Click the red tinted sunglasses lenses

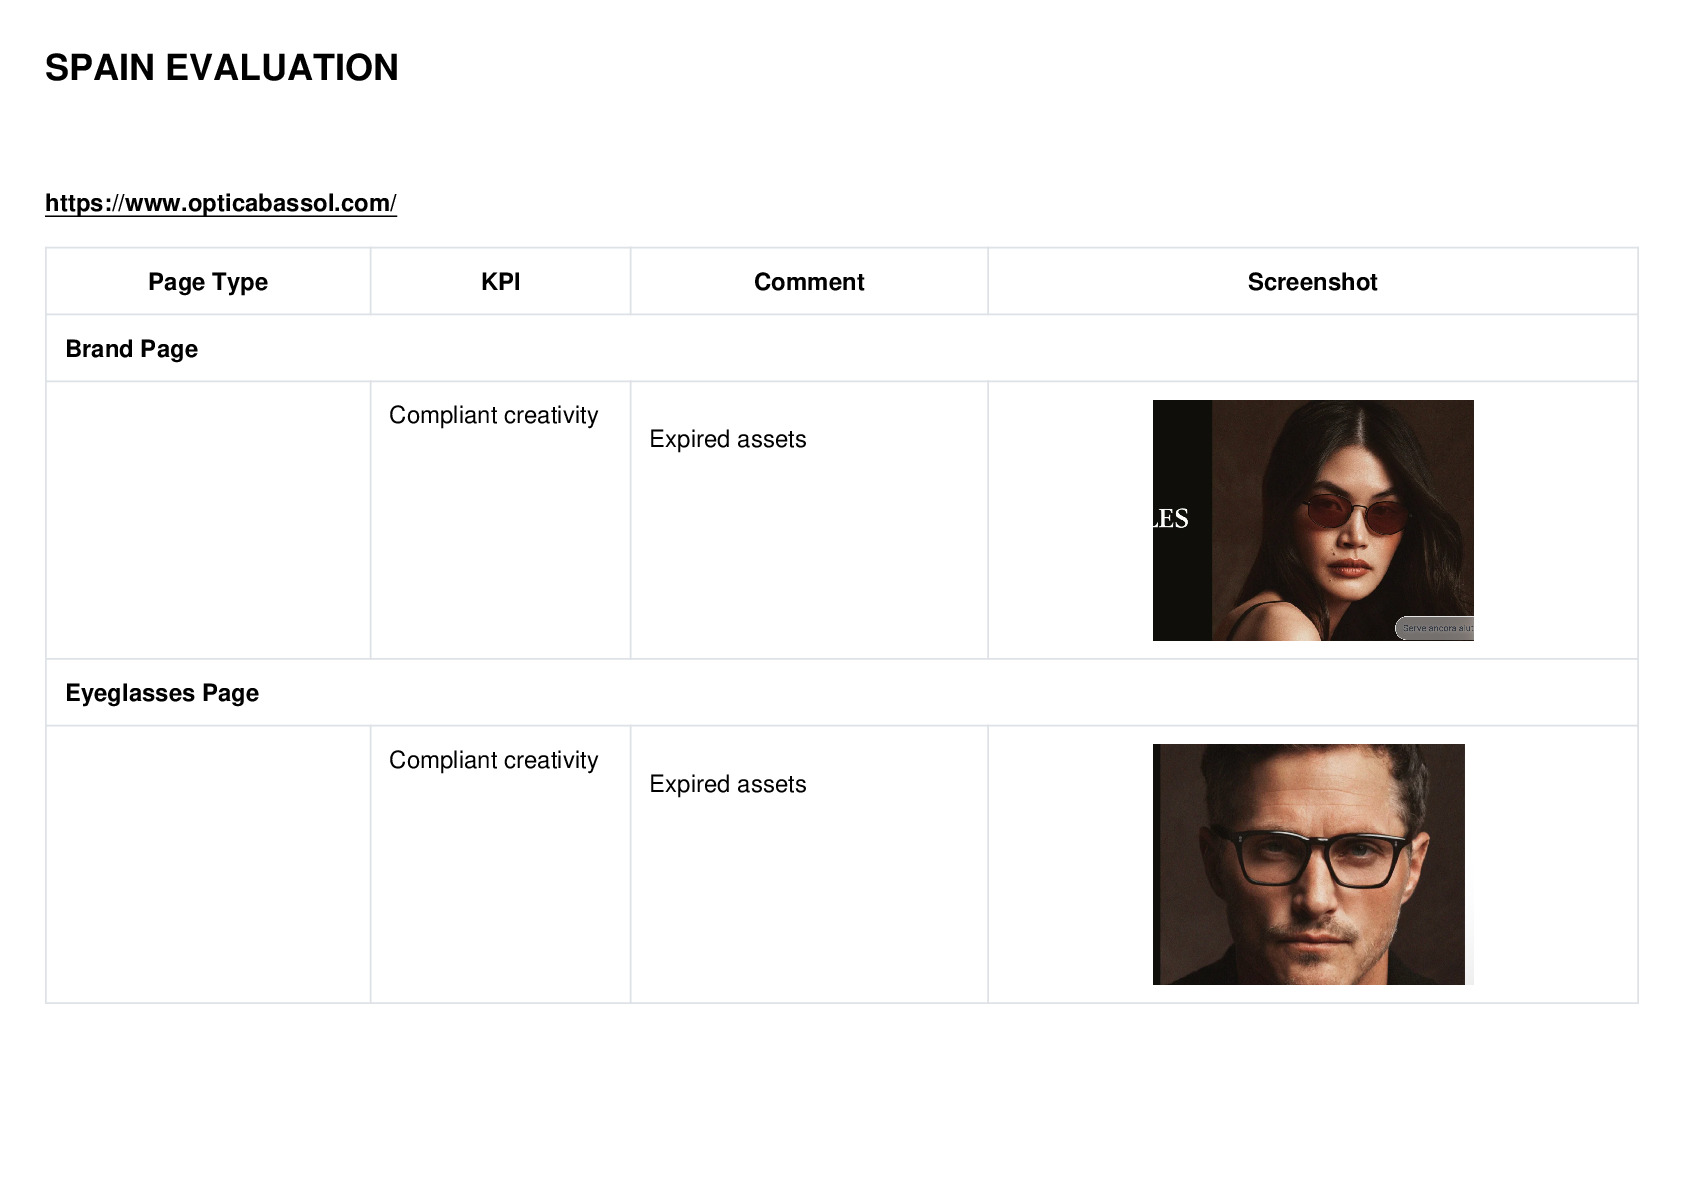(1357, 515)
